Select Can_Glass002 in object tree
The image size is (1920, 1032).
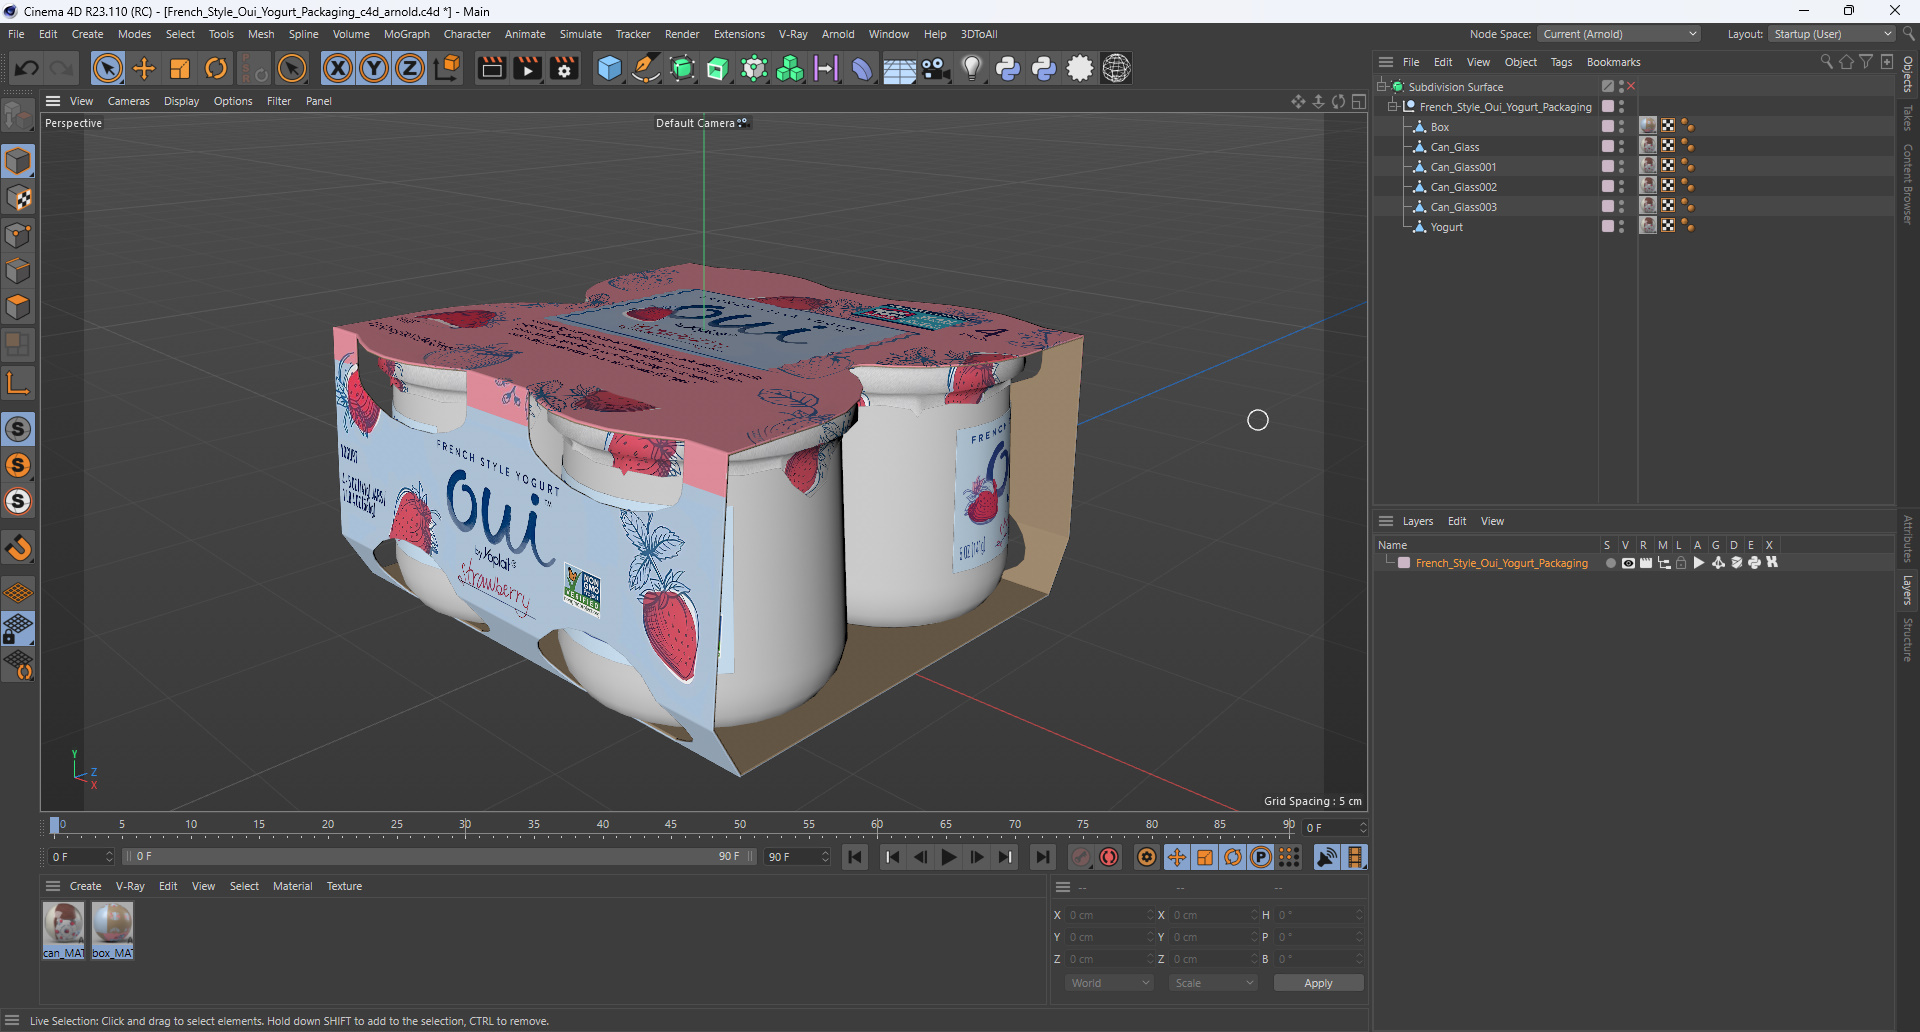[x=1463, y=187]
